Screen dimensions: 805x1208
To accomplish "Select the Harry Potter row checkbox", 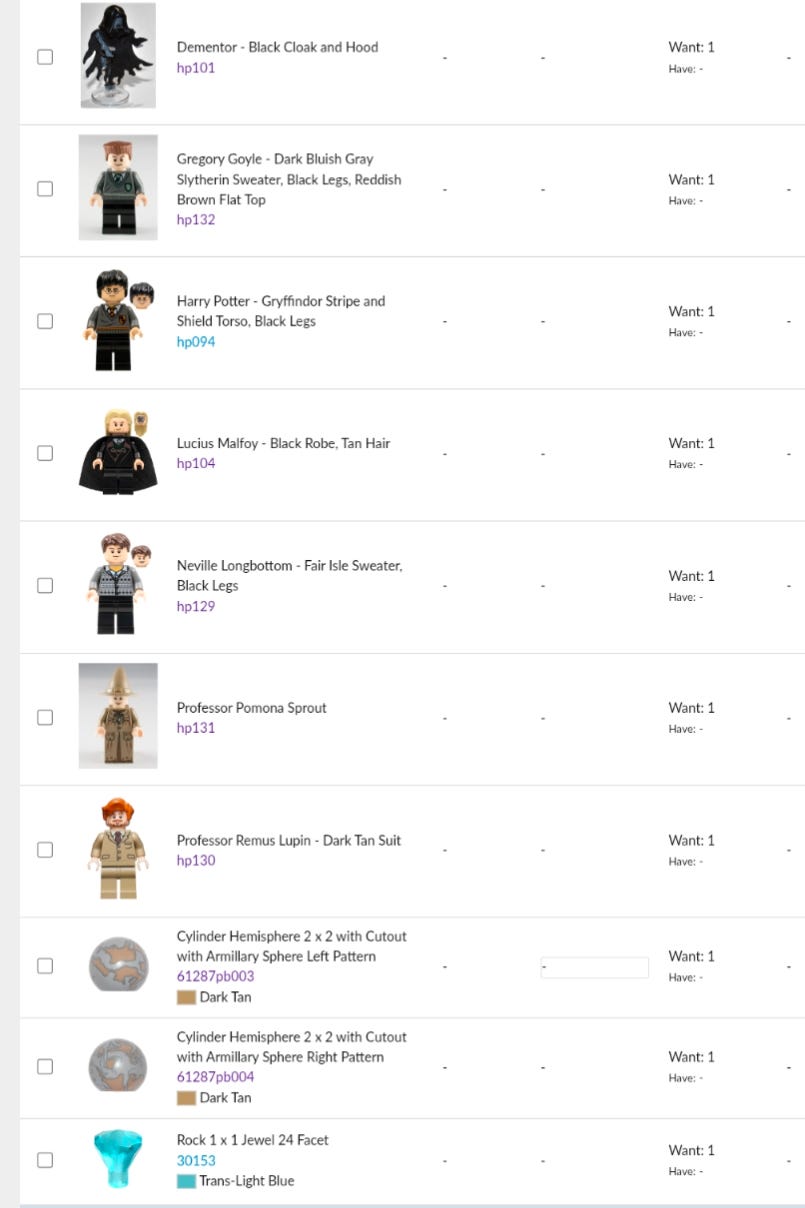I will coord(45,321).
